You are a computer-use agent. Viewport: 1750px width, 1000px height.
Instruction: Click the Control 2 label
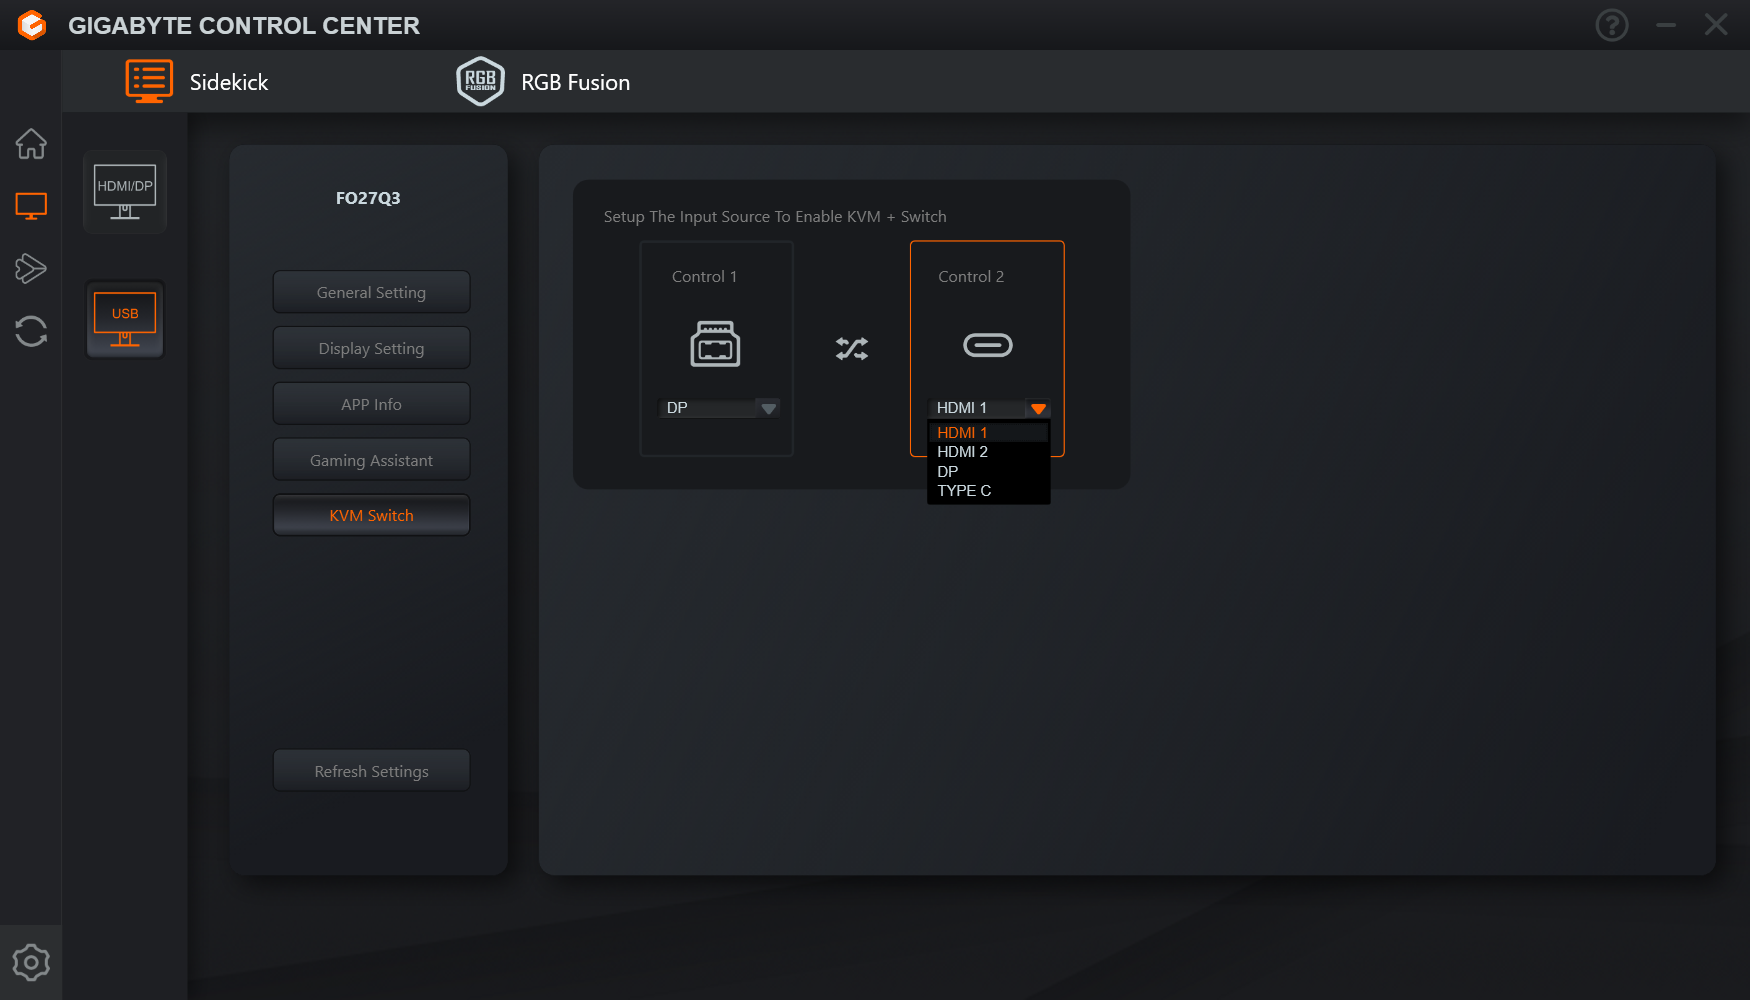pyautogui.click(x=971, y=276)
